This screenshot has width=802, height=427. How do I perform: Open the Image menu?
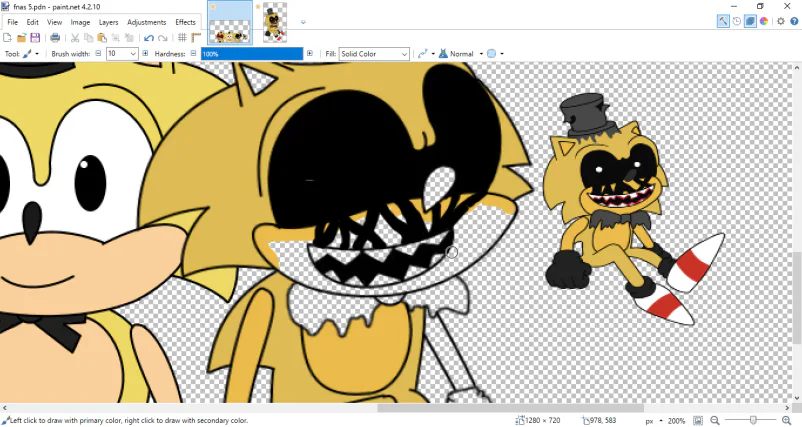click(80, 22)
